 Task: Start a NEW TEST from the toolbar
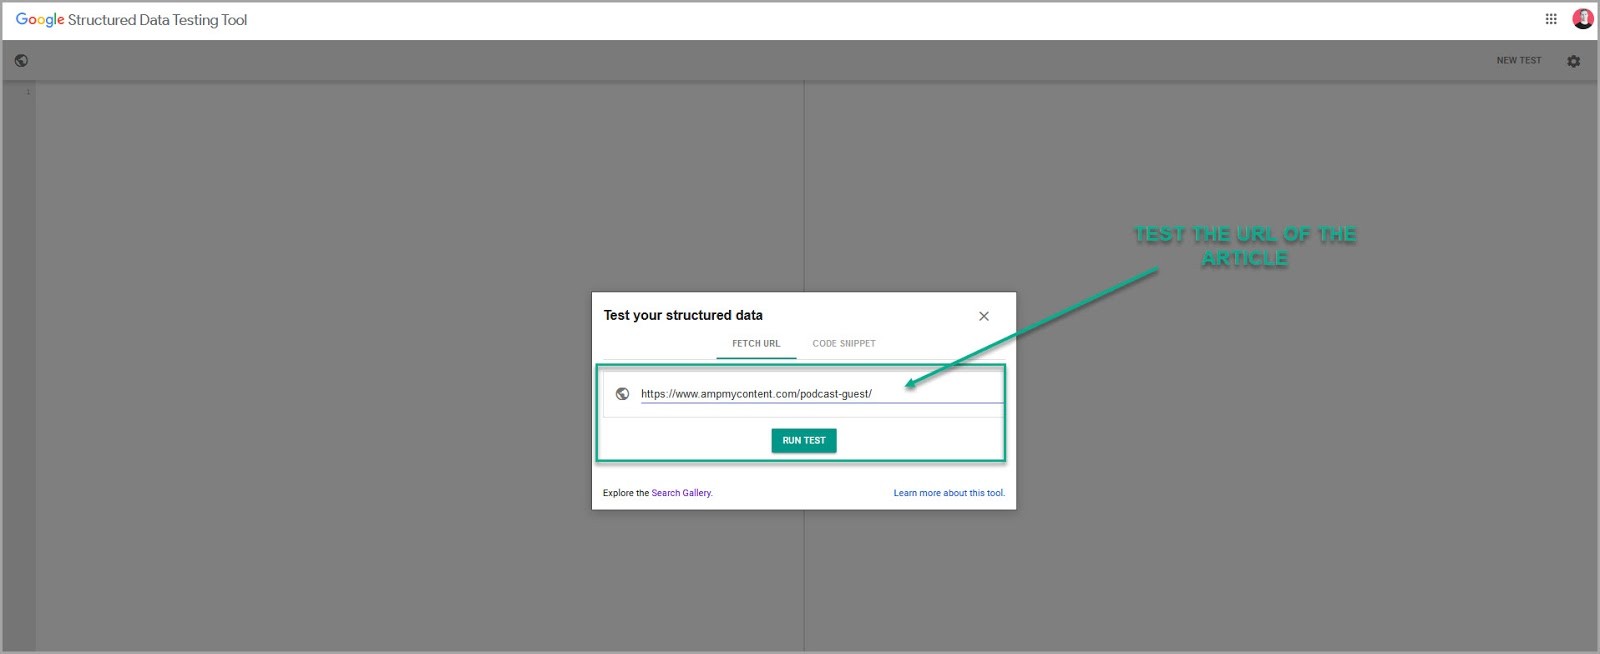pos(1518,61)
